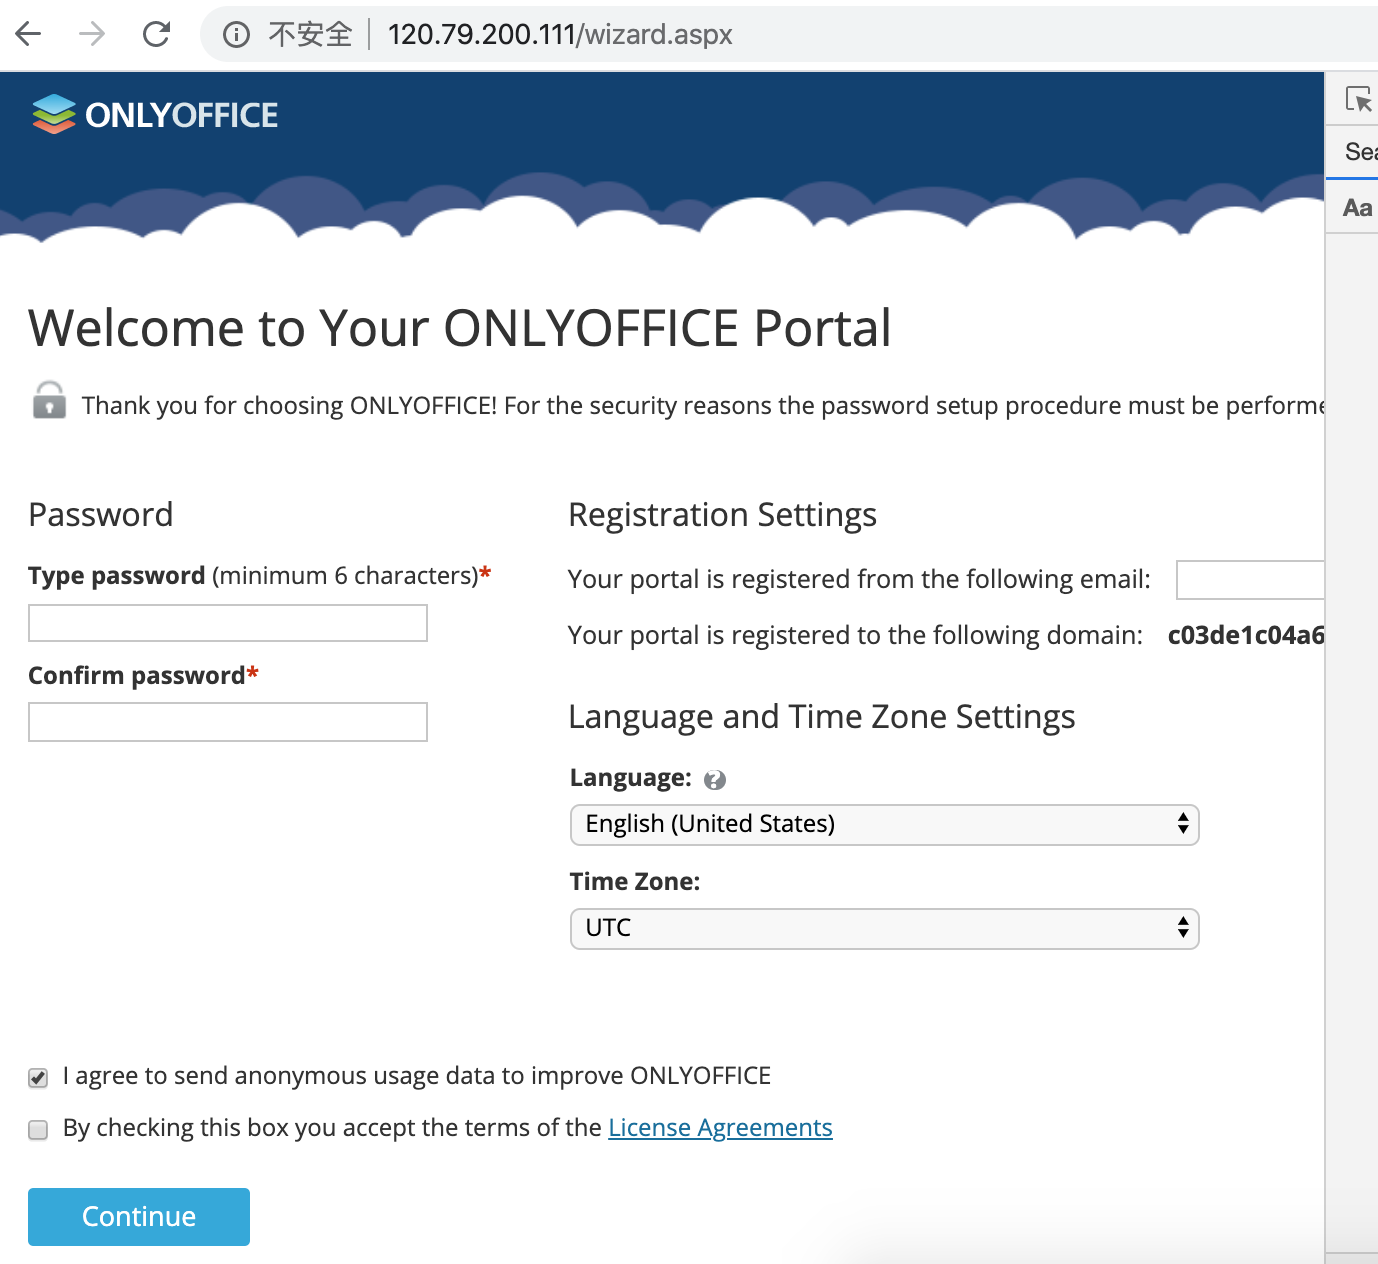
Task: Click the element picker icon in side panel
Action: point(1358,99)
